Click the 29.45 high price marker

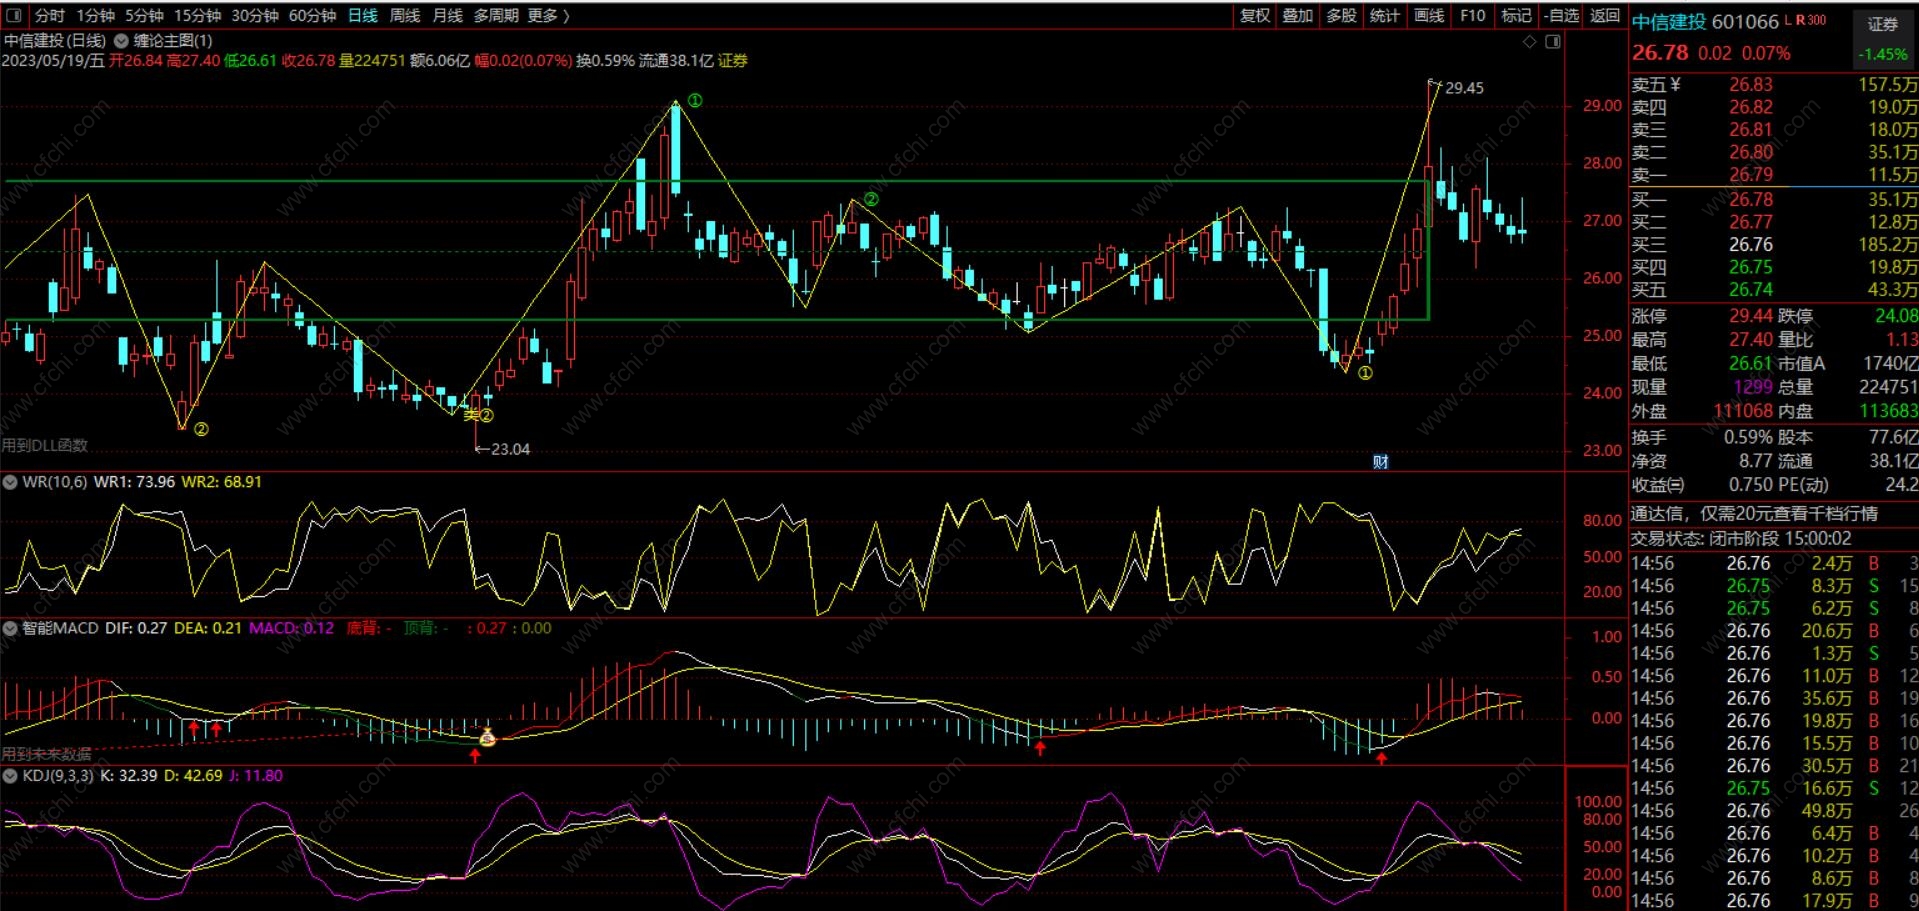click(1464, 88)
